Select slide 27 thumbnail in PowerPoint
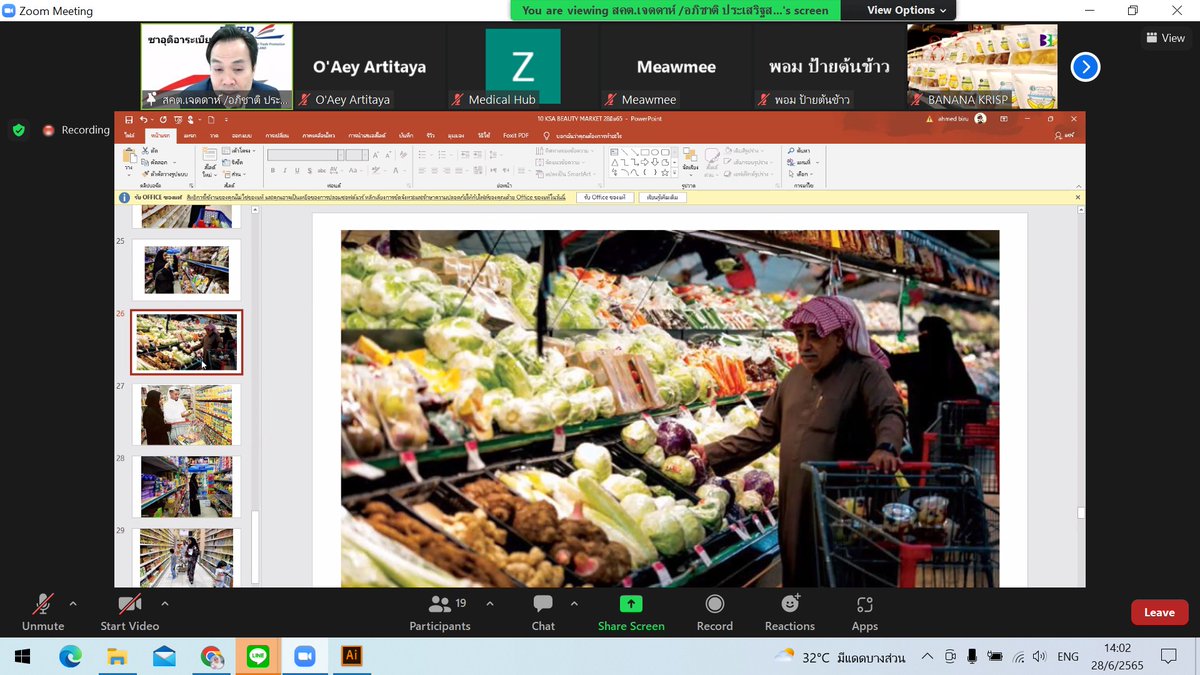 tap(187, 415)
